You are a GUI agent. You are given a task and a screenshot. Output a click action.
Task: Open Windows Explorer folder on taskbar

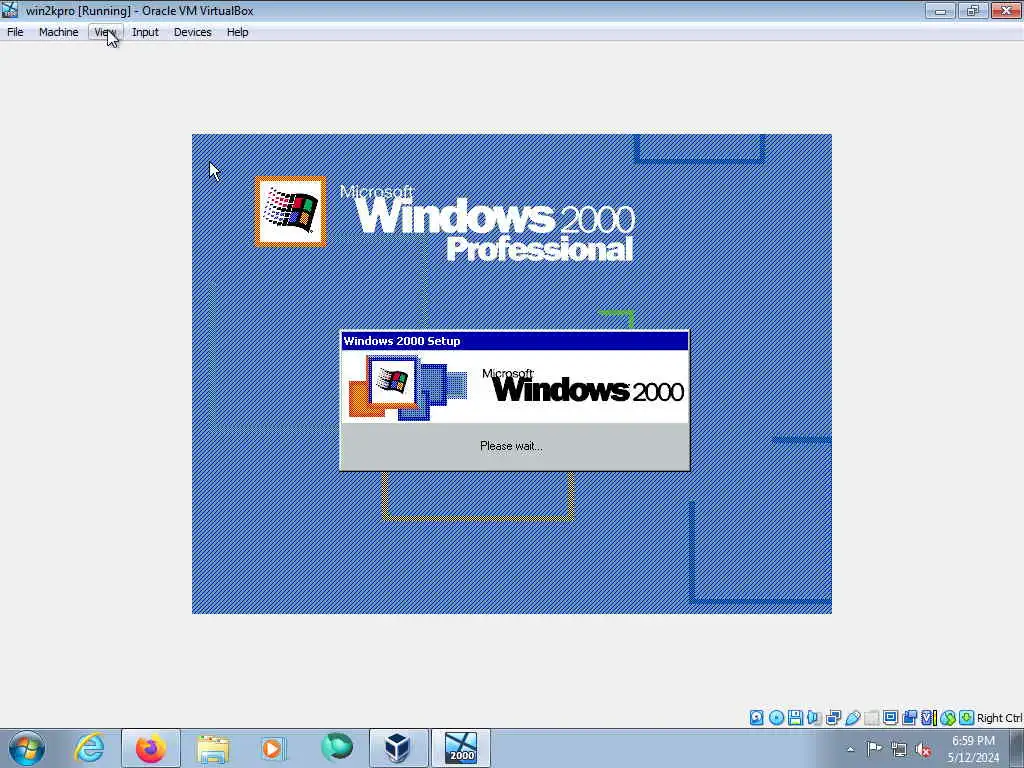[x=213, y=748]
